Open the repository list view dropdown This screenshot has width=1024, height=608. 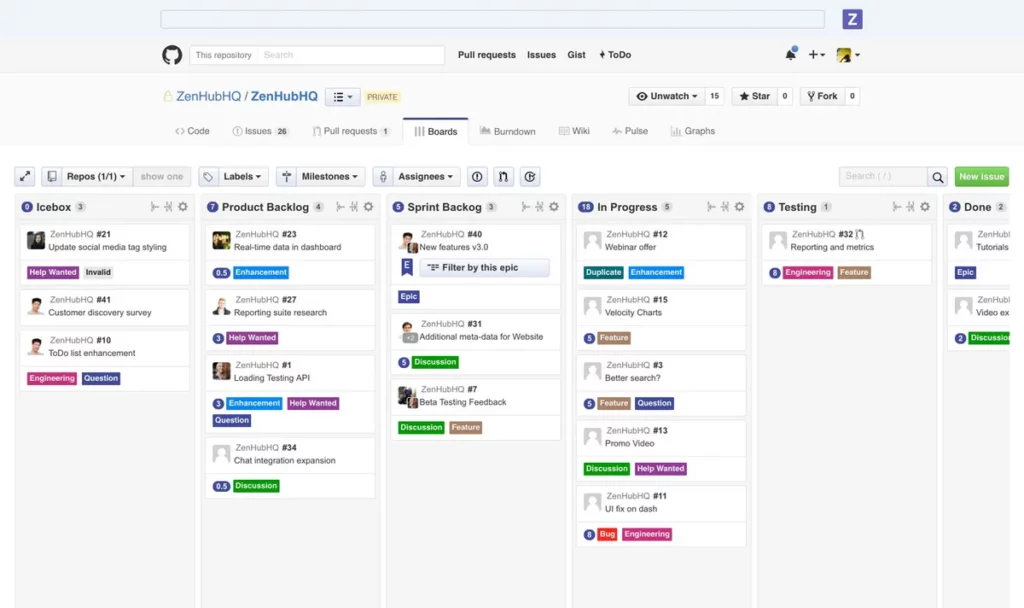click(343, 97)
